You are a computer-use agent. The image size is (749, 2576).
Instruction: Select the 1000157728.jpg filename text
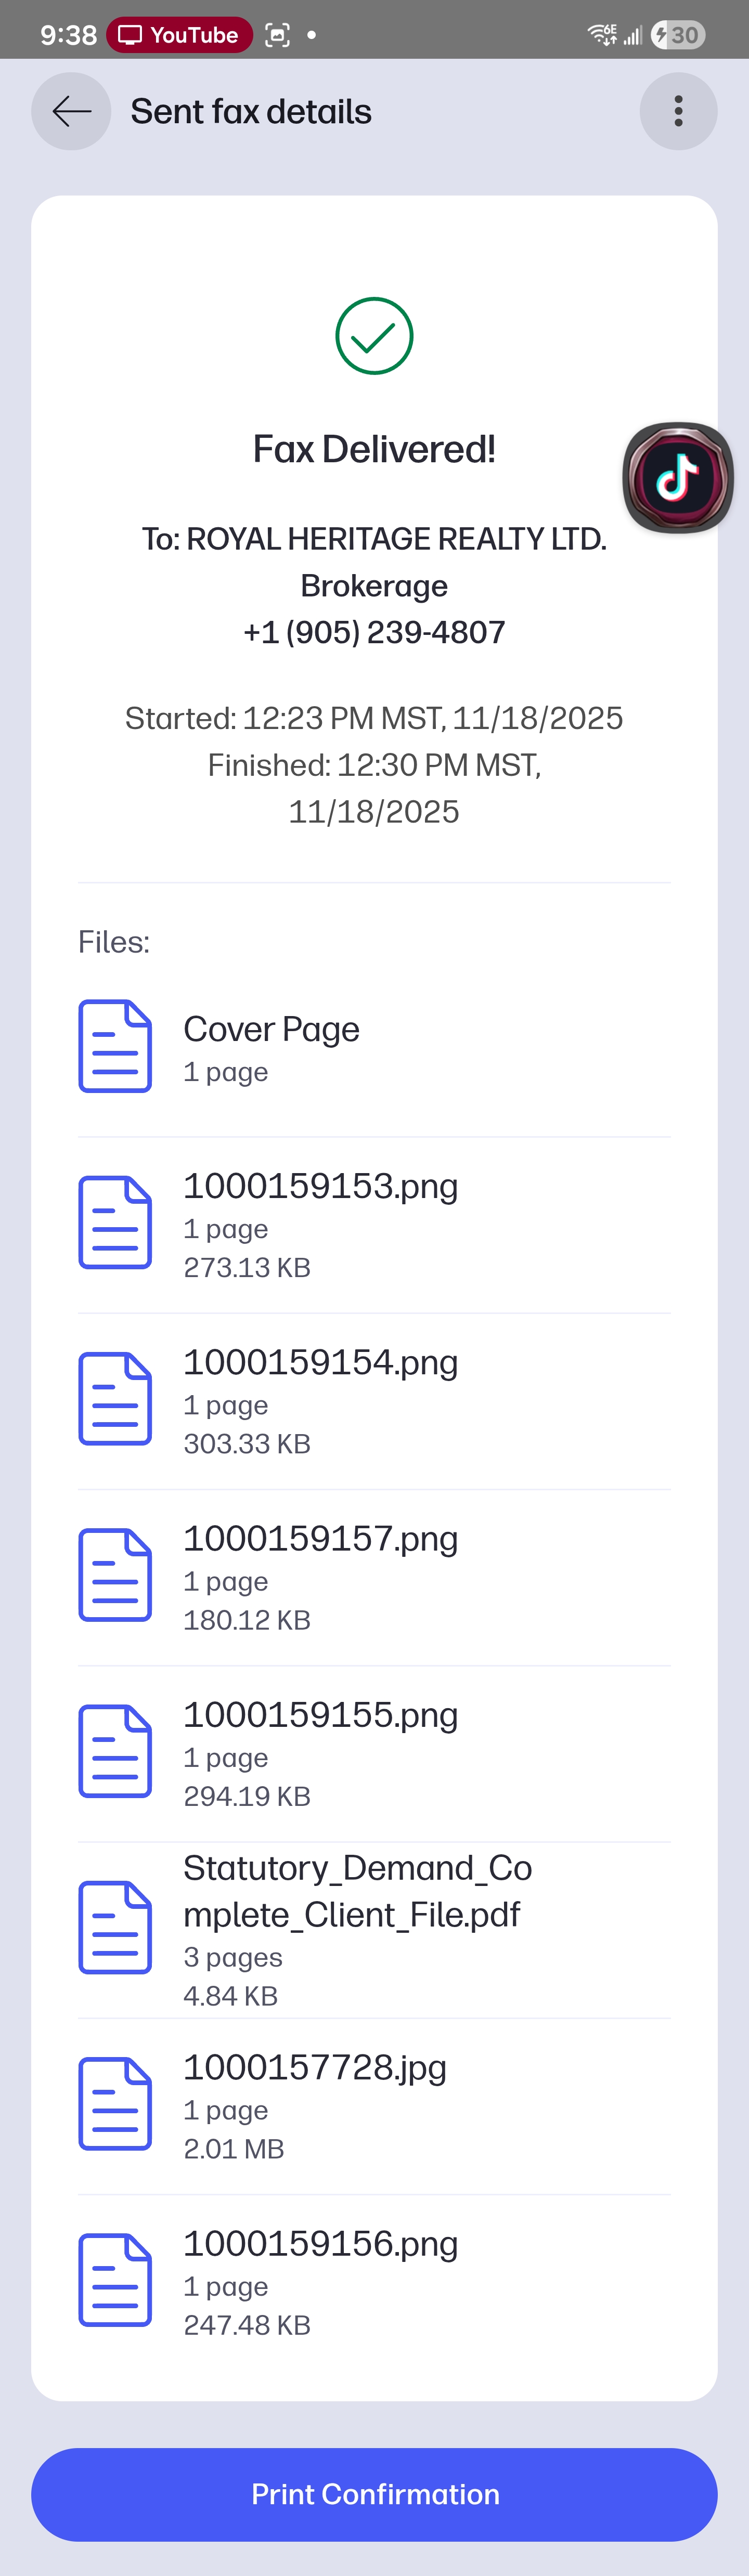coord(315,2067)
